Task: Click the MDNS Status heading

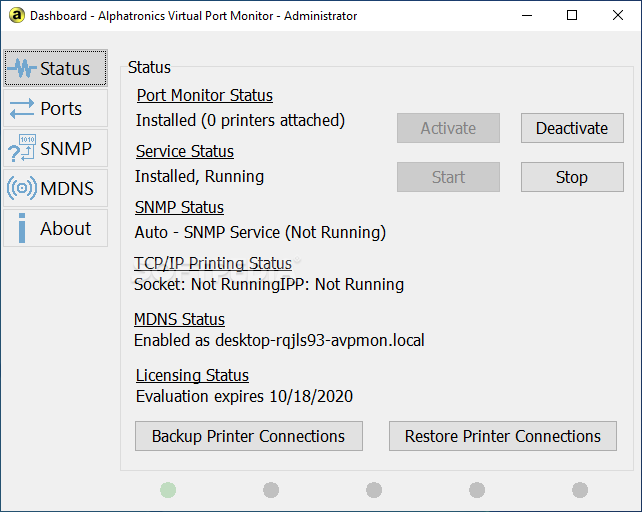Action: pos(179,319)
